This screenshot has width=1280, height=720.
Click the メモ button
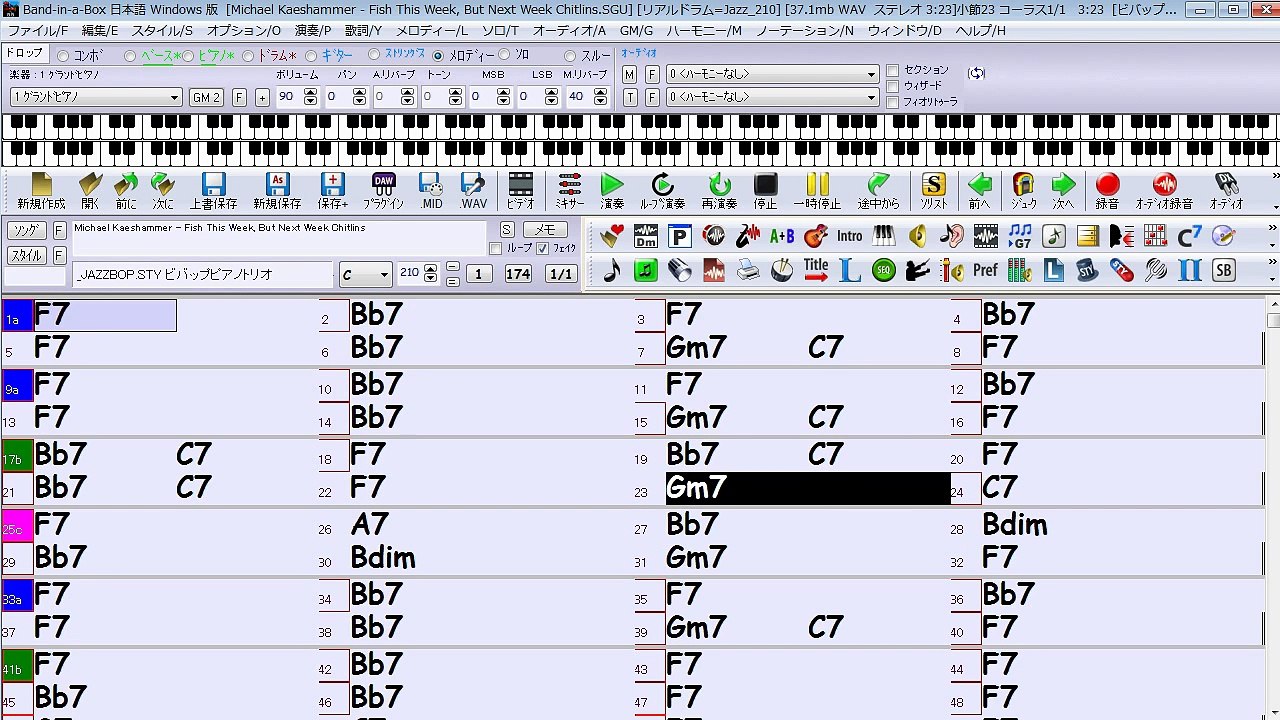[x=544, y=230]
